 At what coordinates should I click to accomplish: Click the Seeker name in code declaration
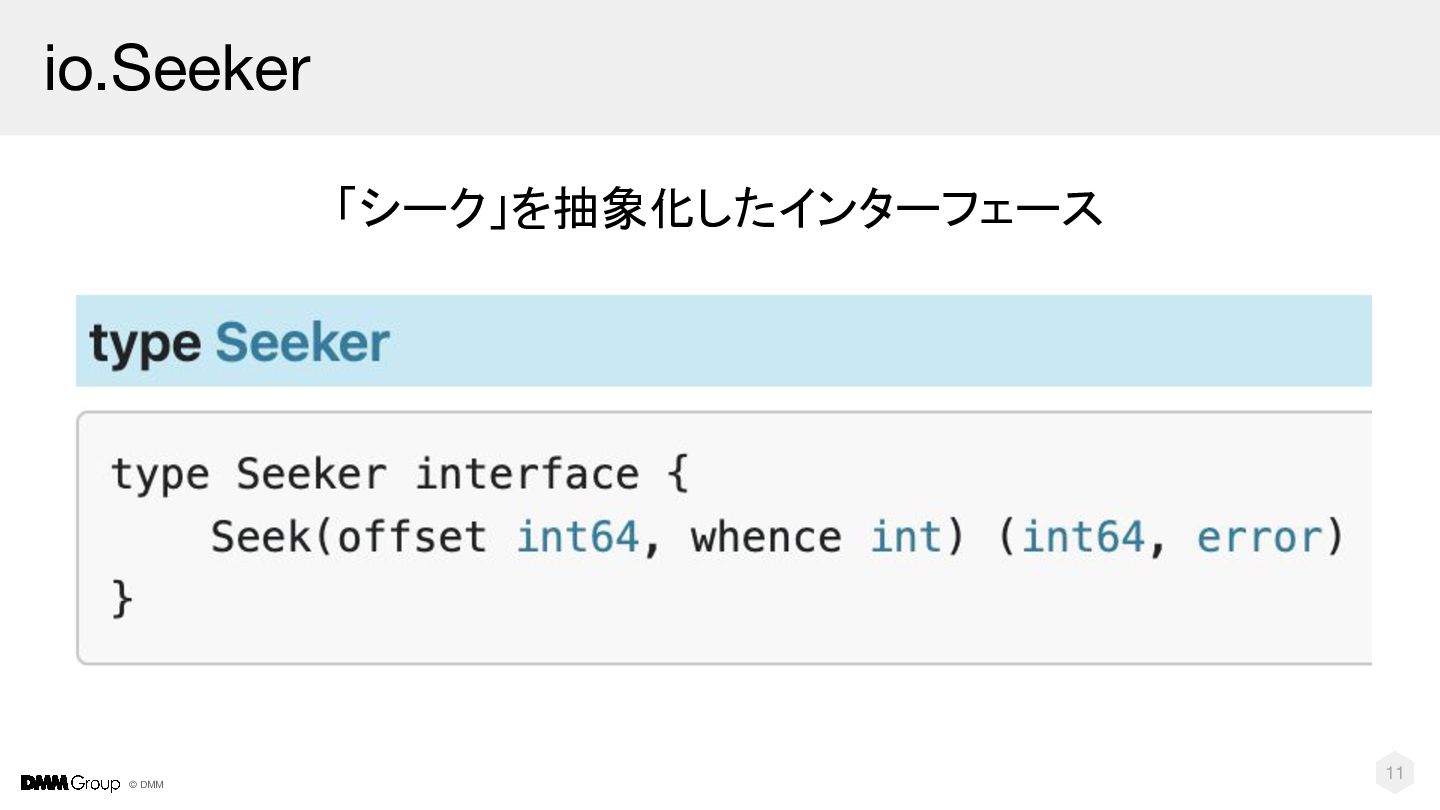coord(310,474)
